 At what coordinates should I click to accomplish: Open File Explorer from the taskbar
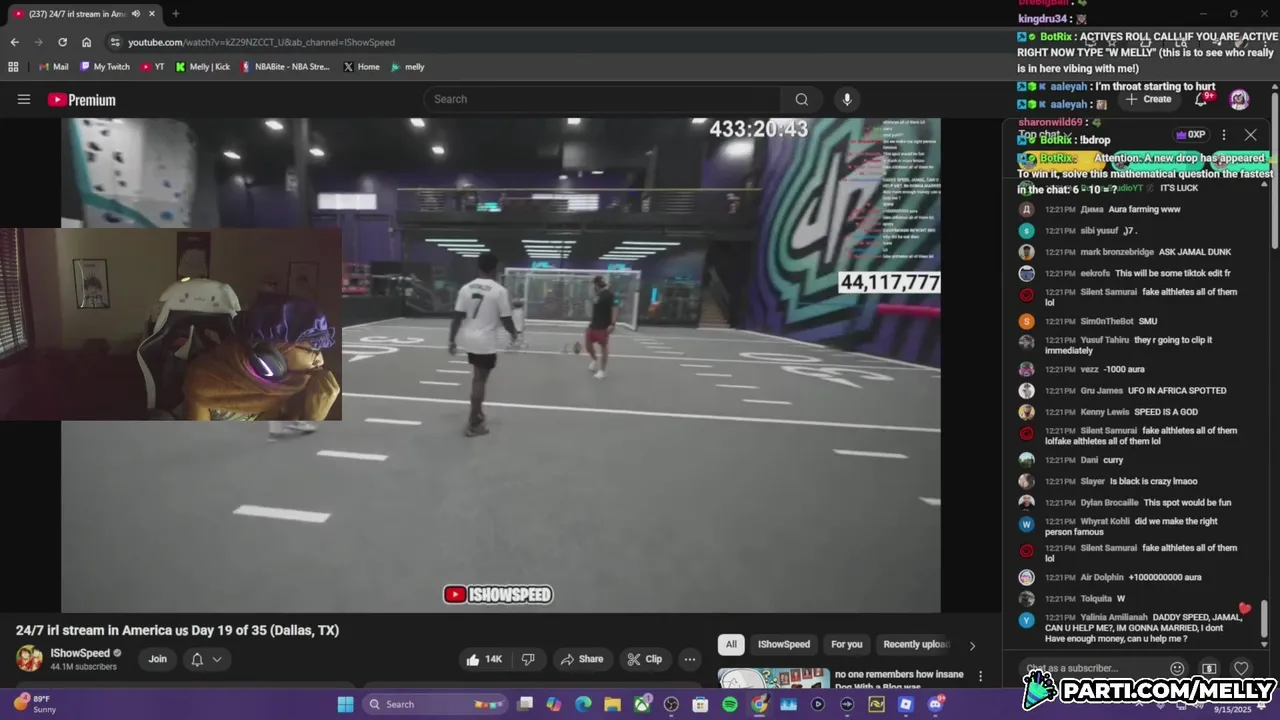[612, 704]
